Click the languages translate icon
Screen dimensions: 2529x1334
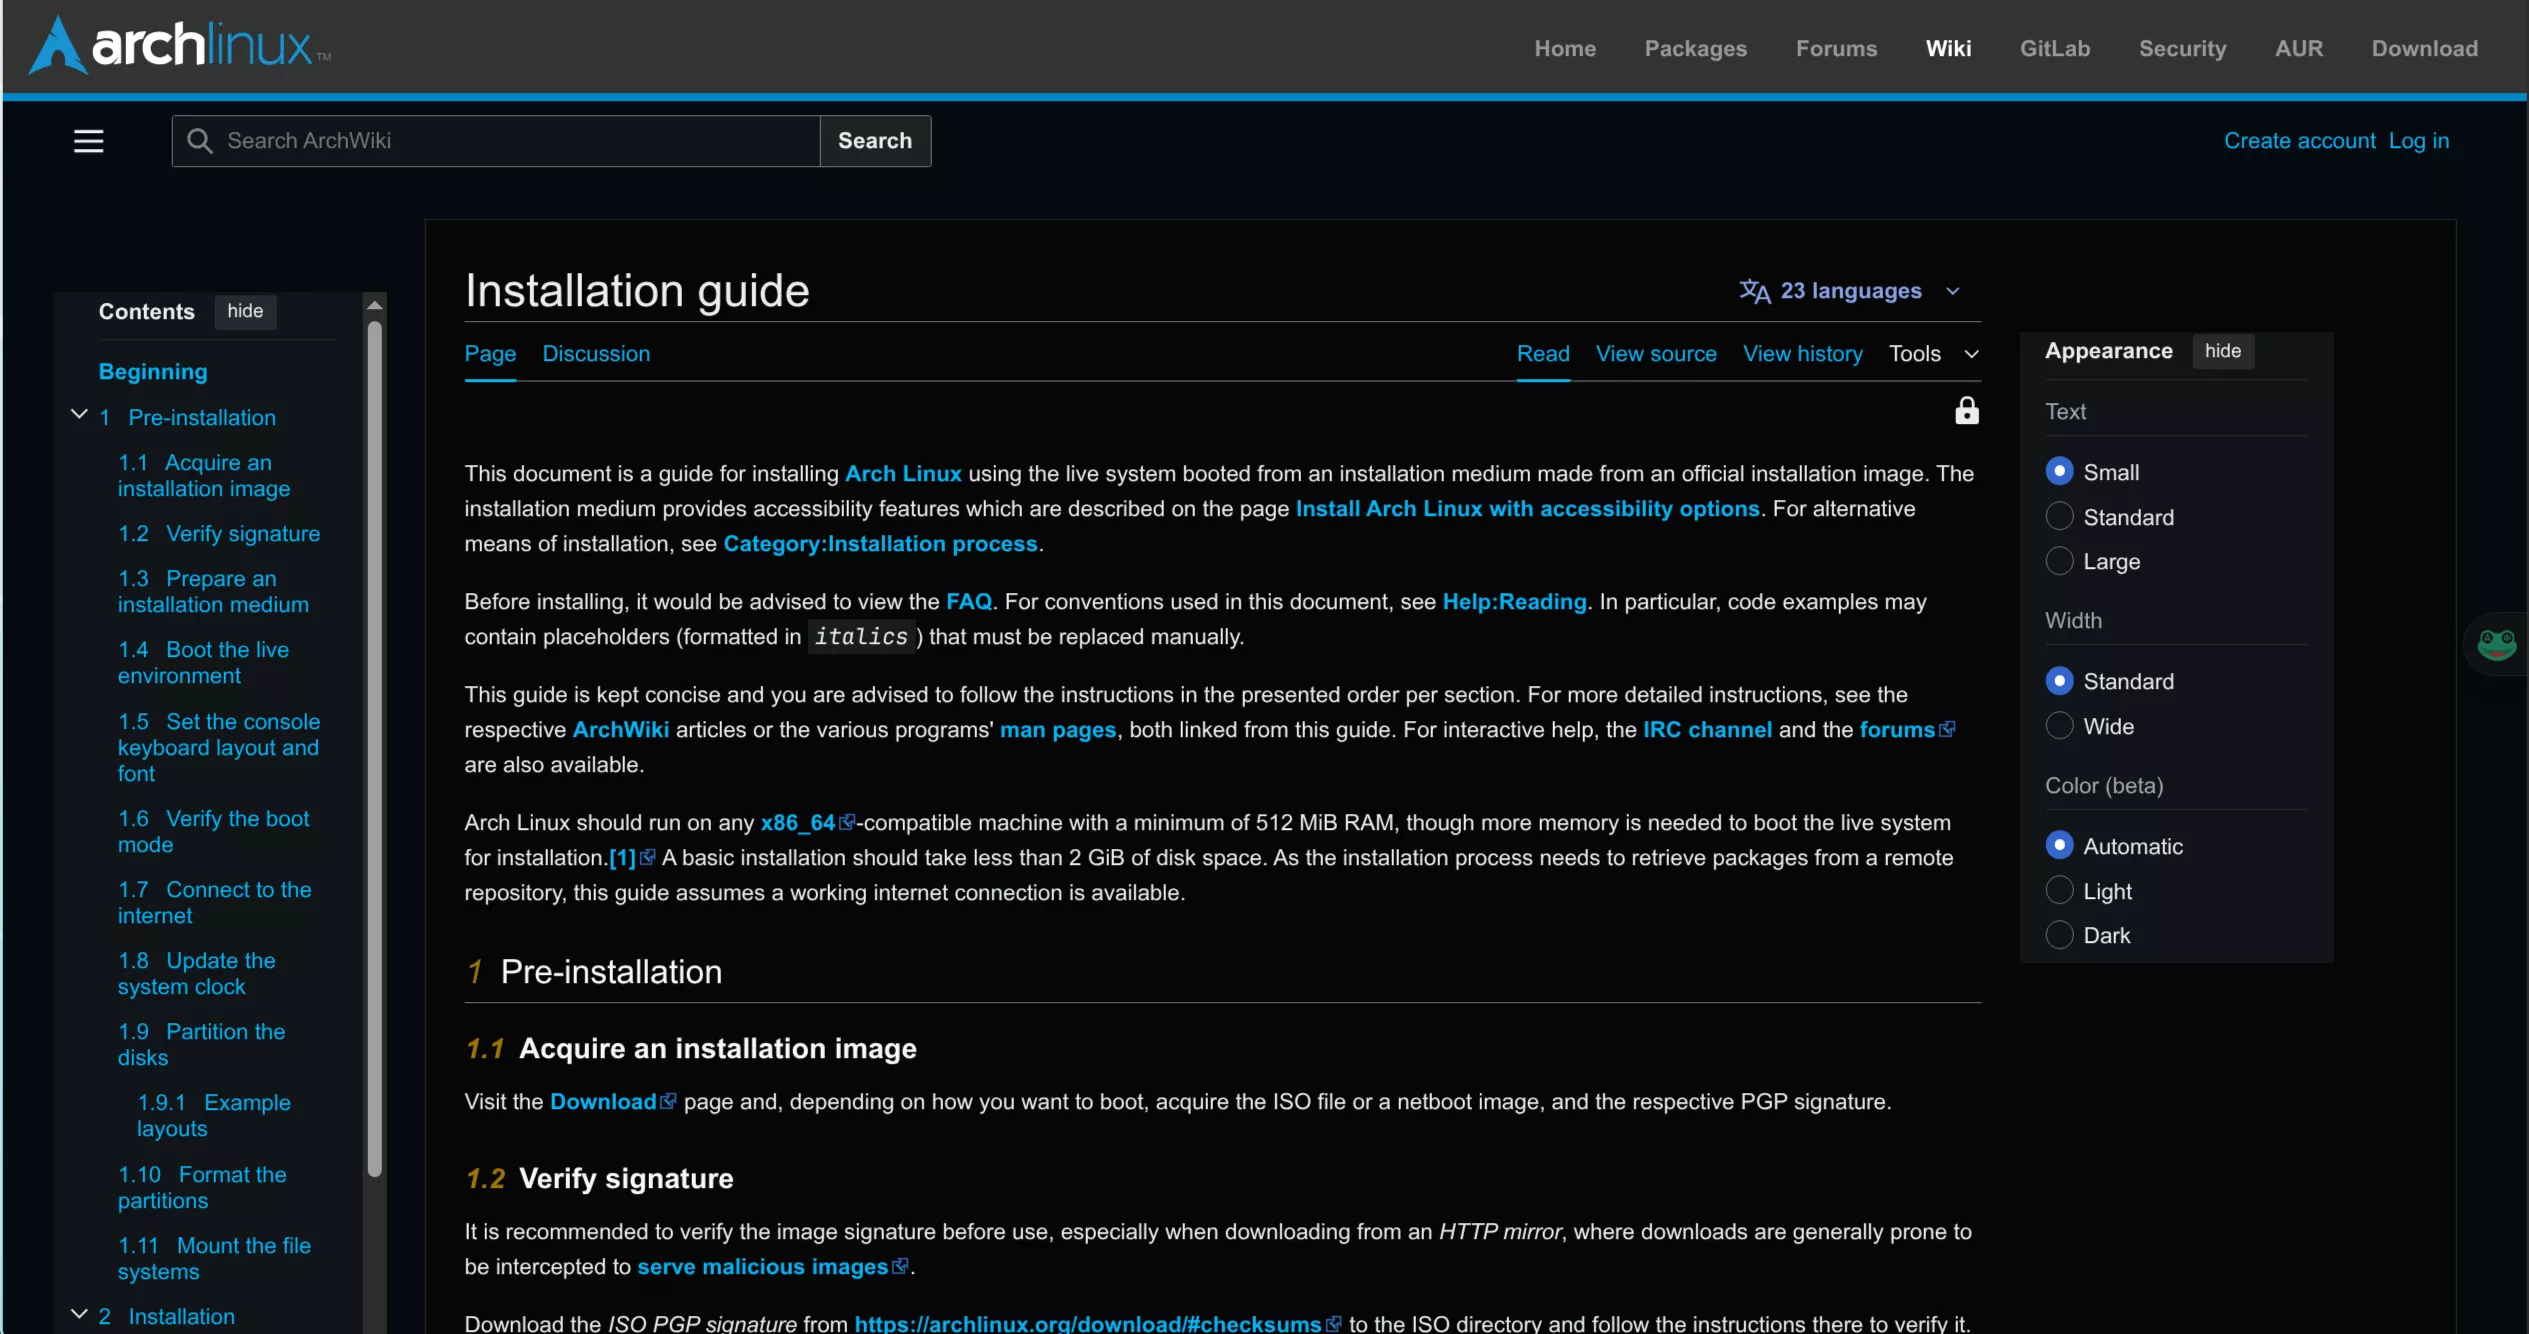click(x=1754, y=291)
